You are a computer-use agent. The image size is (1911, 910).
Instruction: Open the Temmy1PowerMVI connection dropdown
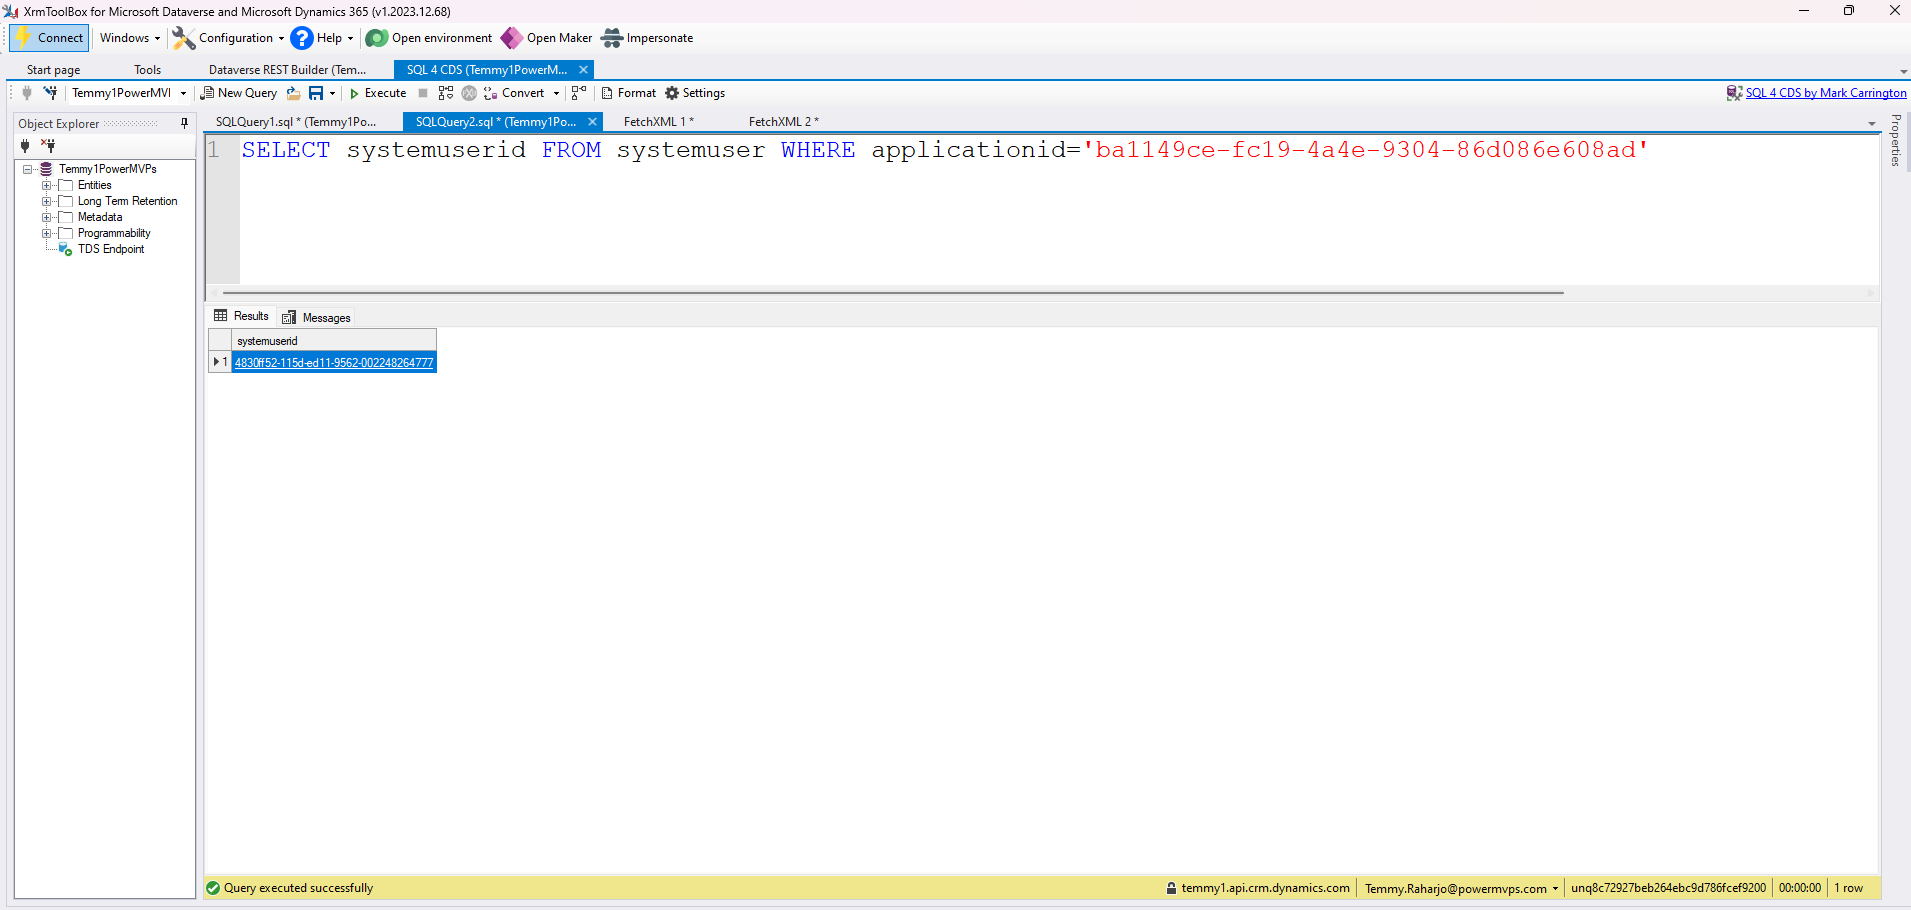tap(183, 93)
